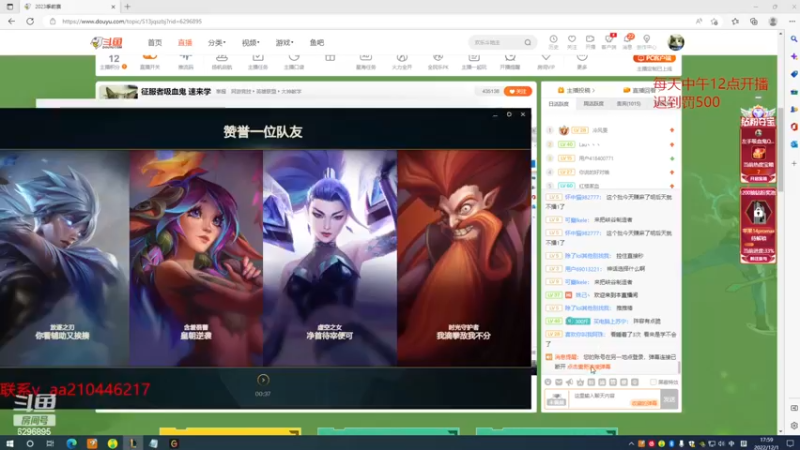
Task: Open the 开播提醒 streamer tool icon
Action: [510, 61]
